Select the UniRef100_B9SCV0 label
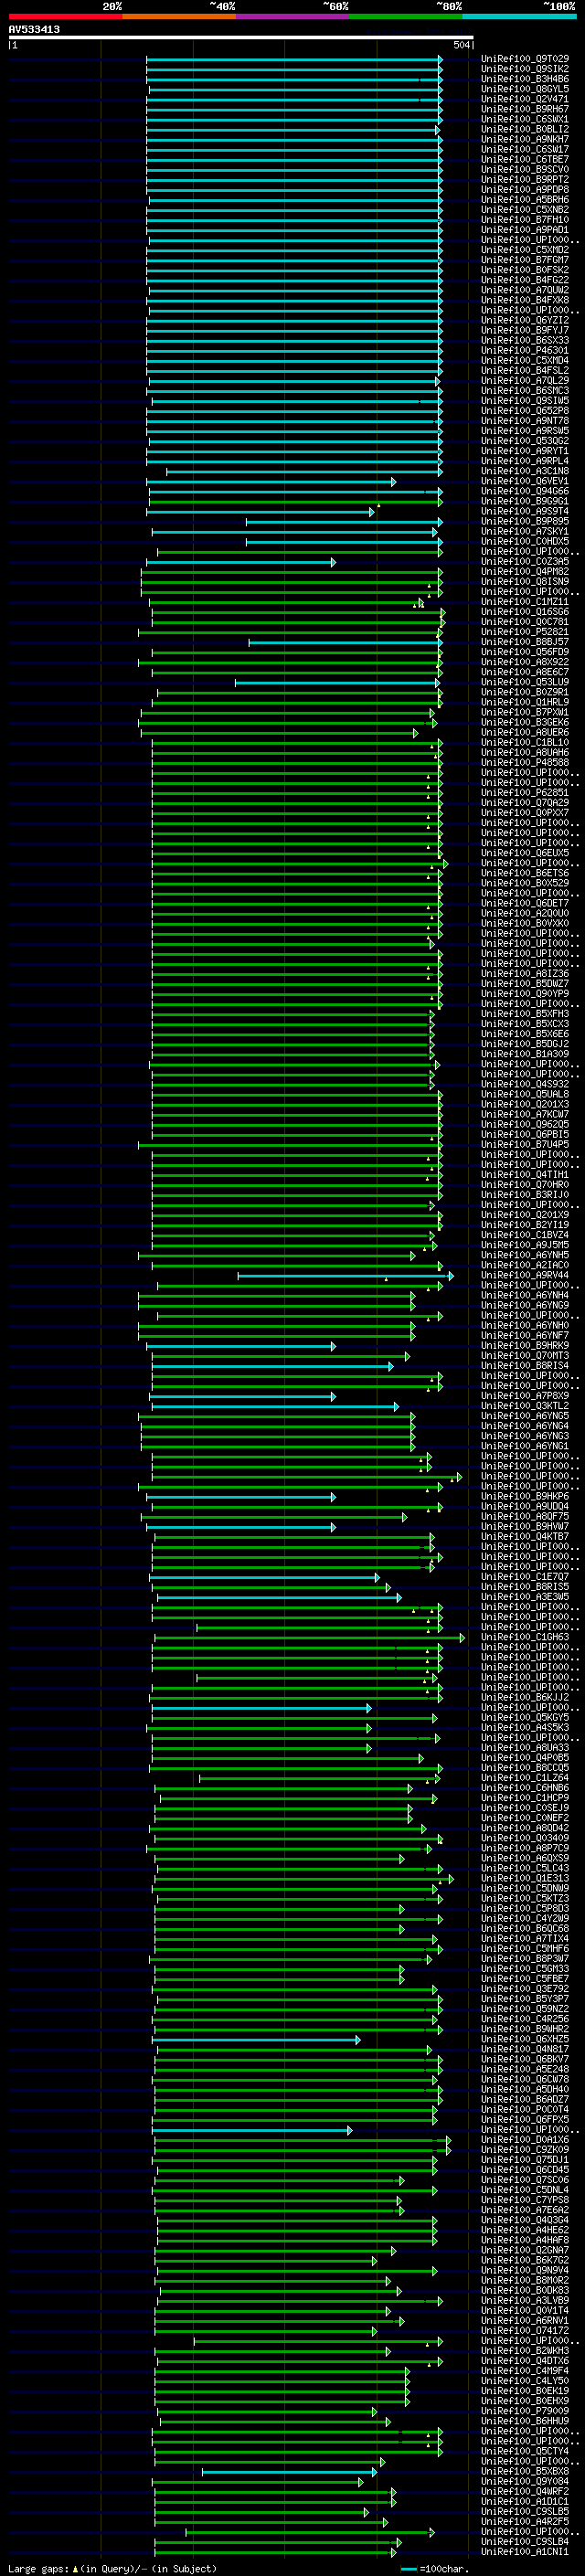 pyautogui.click(x=525, y=169)
